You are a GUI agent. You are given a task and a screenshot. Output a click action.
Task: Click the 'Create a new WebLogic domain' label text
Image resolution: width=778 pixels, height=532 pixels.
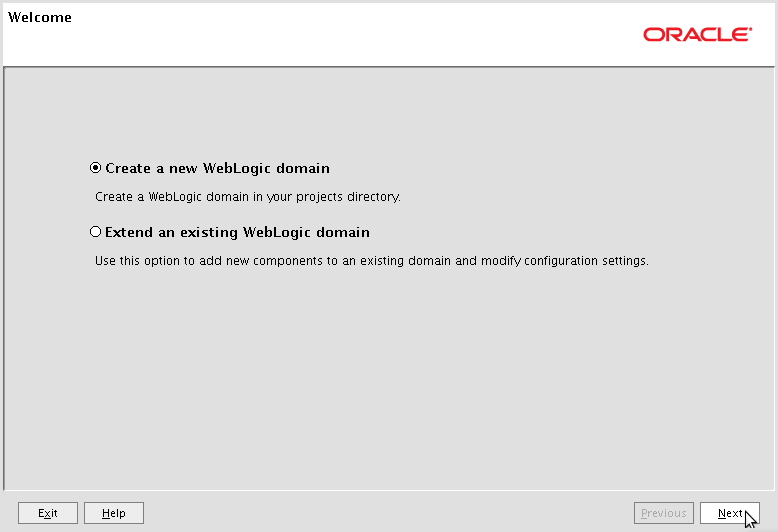click(x=217, y=168)
